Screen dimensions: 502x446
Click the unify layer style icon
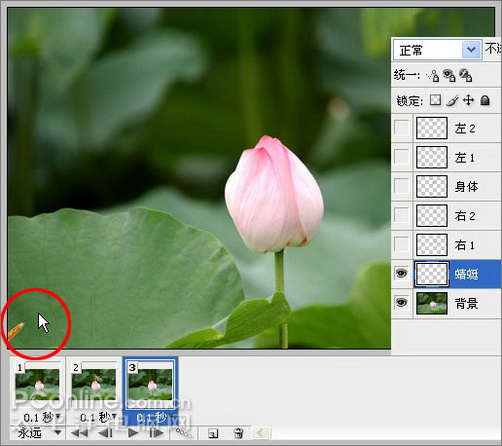tap(466, 76)
